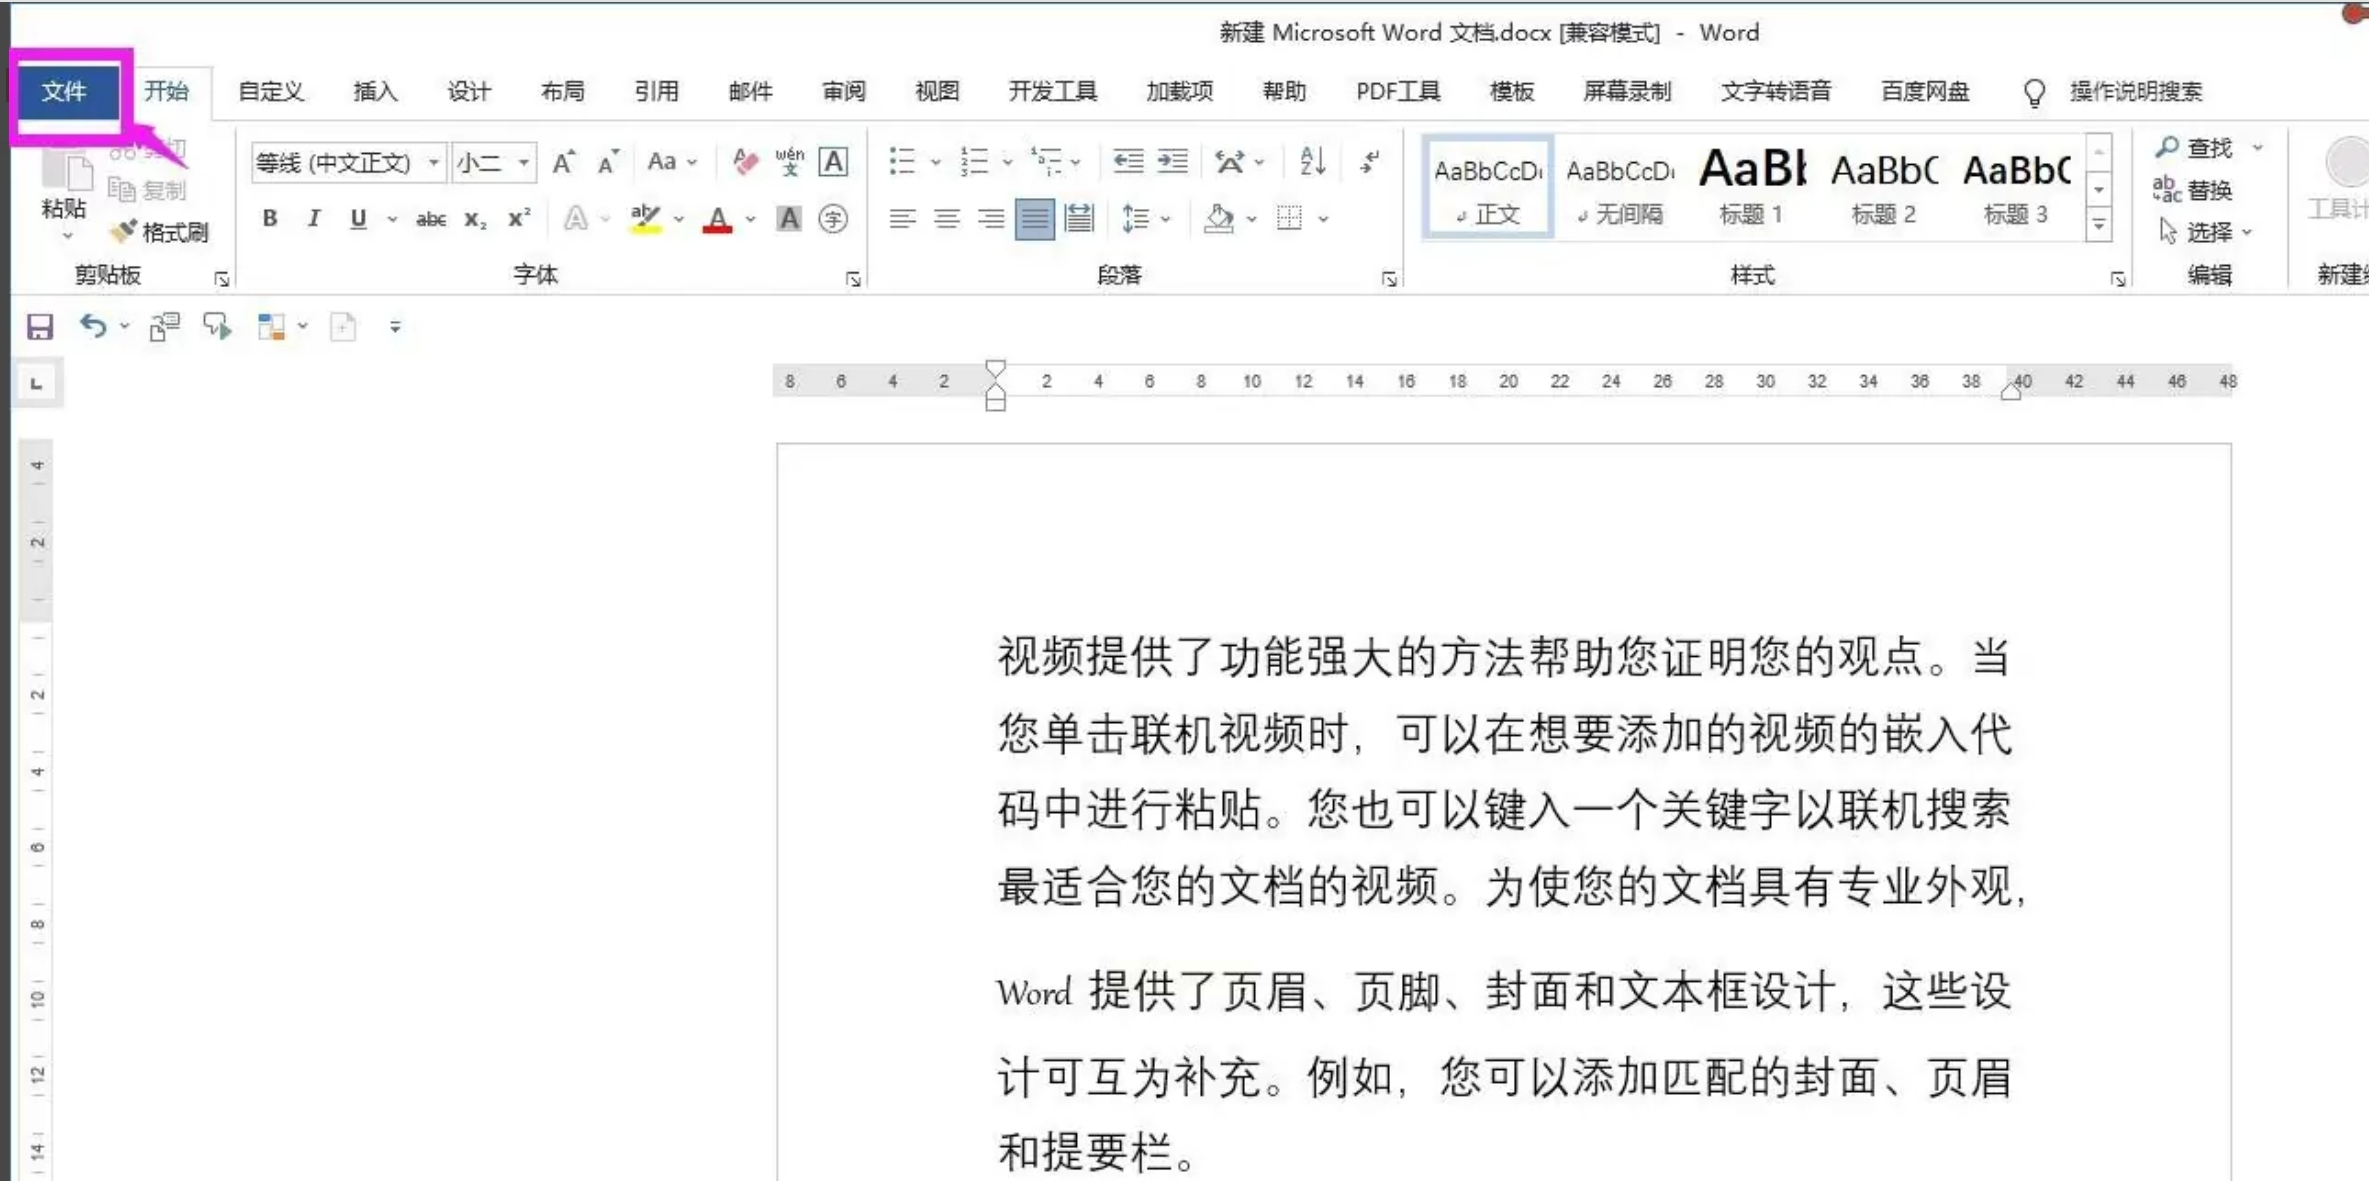Click the sort A-Z icon
This screenshot has height=1181, width=2369.
1312,161
